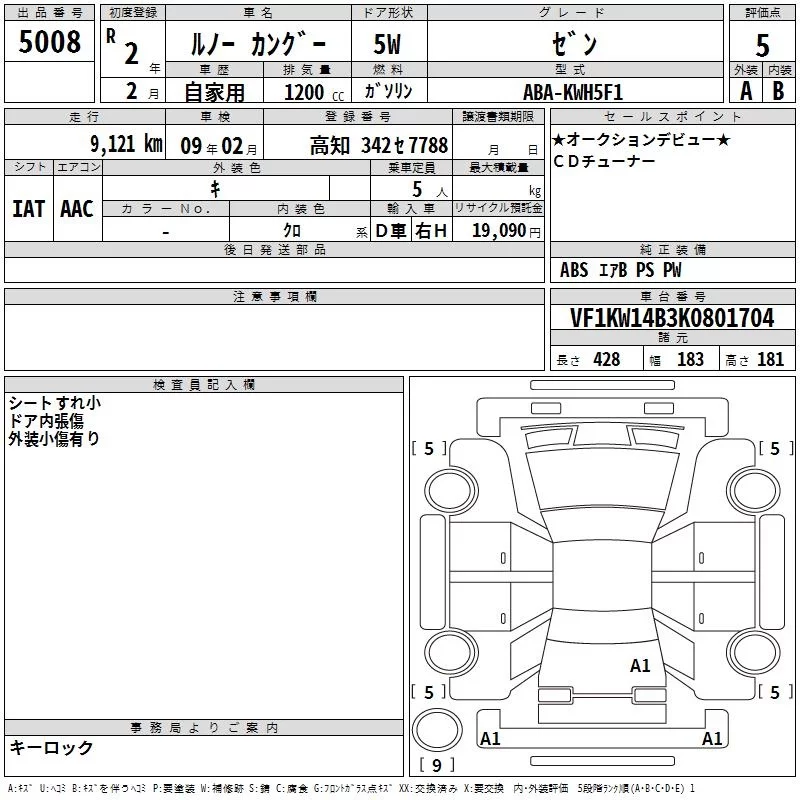Click the A1 mark at the diagram's bottom-left bumper corner

(x=490, y=738)
